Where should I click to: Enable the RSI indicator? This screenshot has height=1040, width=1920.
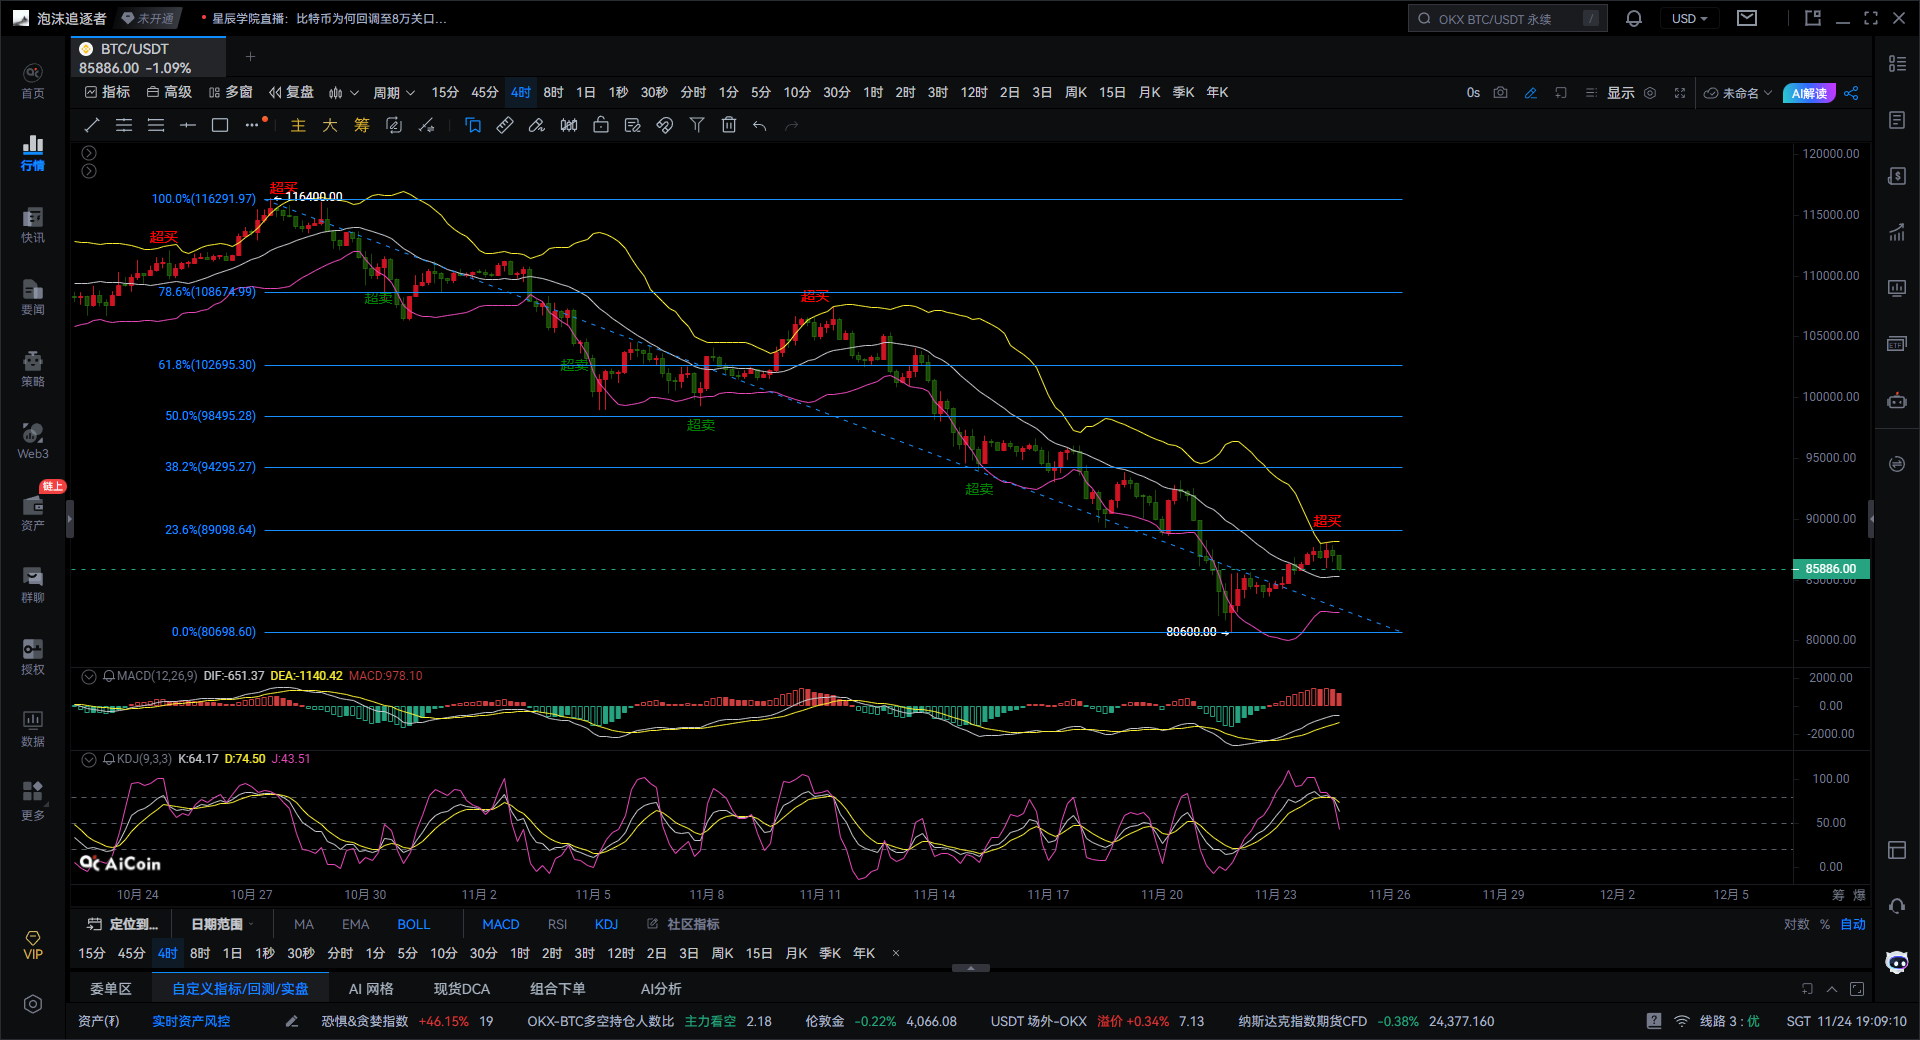click(557, 924)
